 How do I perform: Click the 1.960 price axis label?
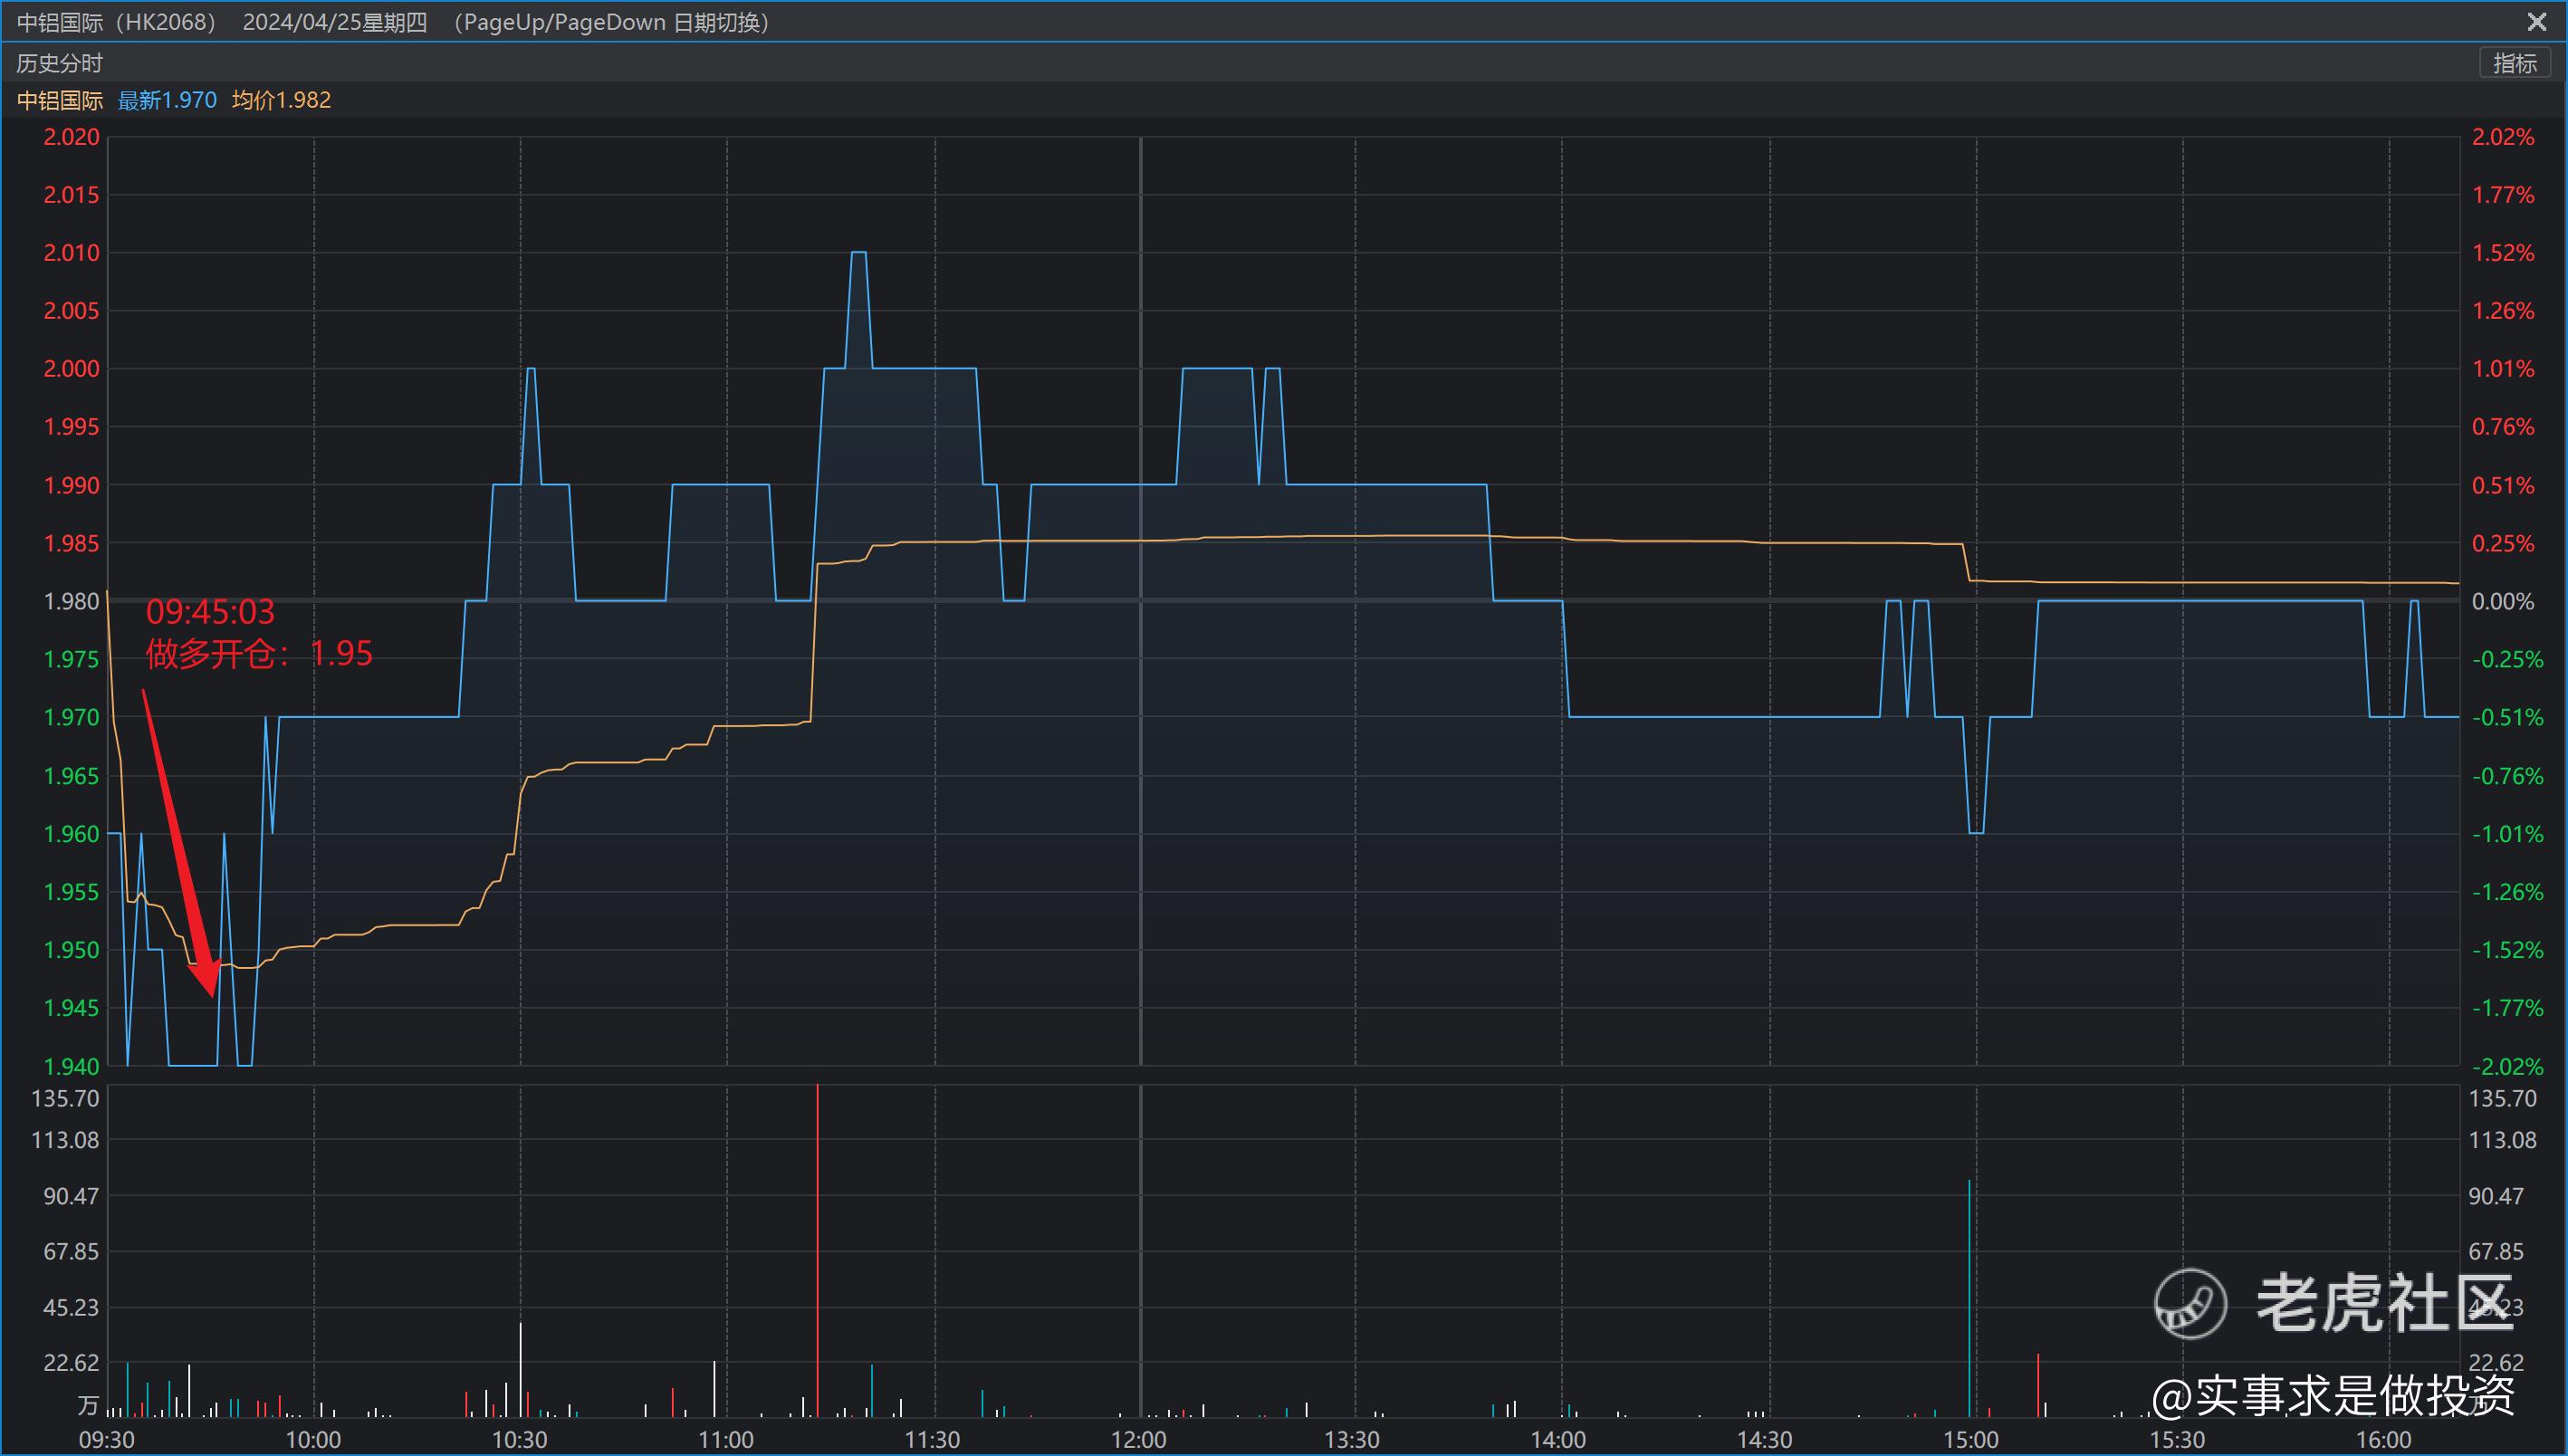71,834
